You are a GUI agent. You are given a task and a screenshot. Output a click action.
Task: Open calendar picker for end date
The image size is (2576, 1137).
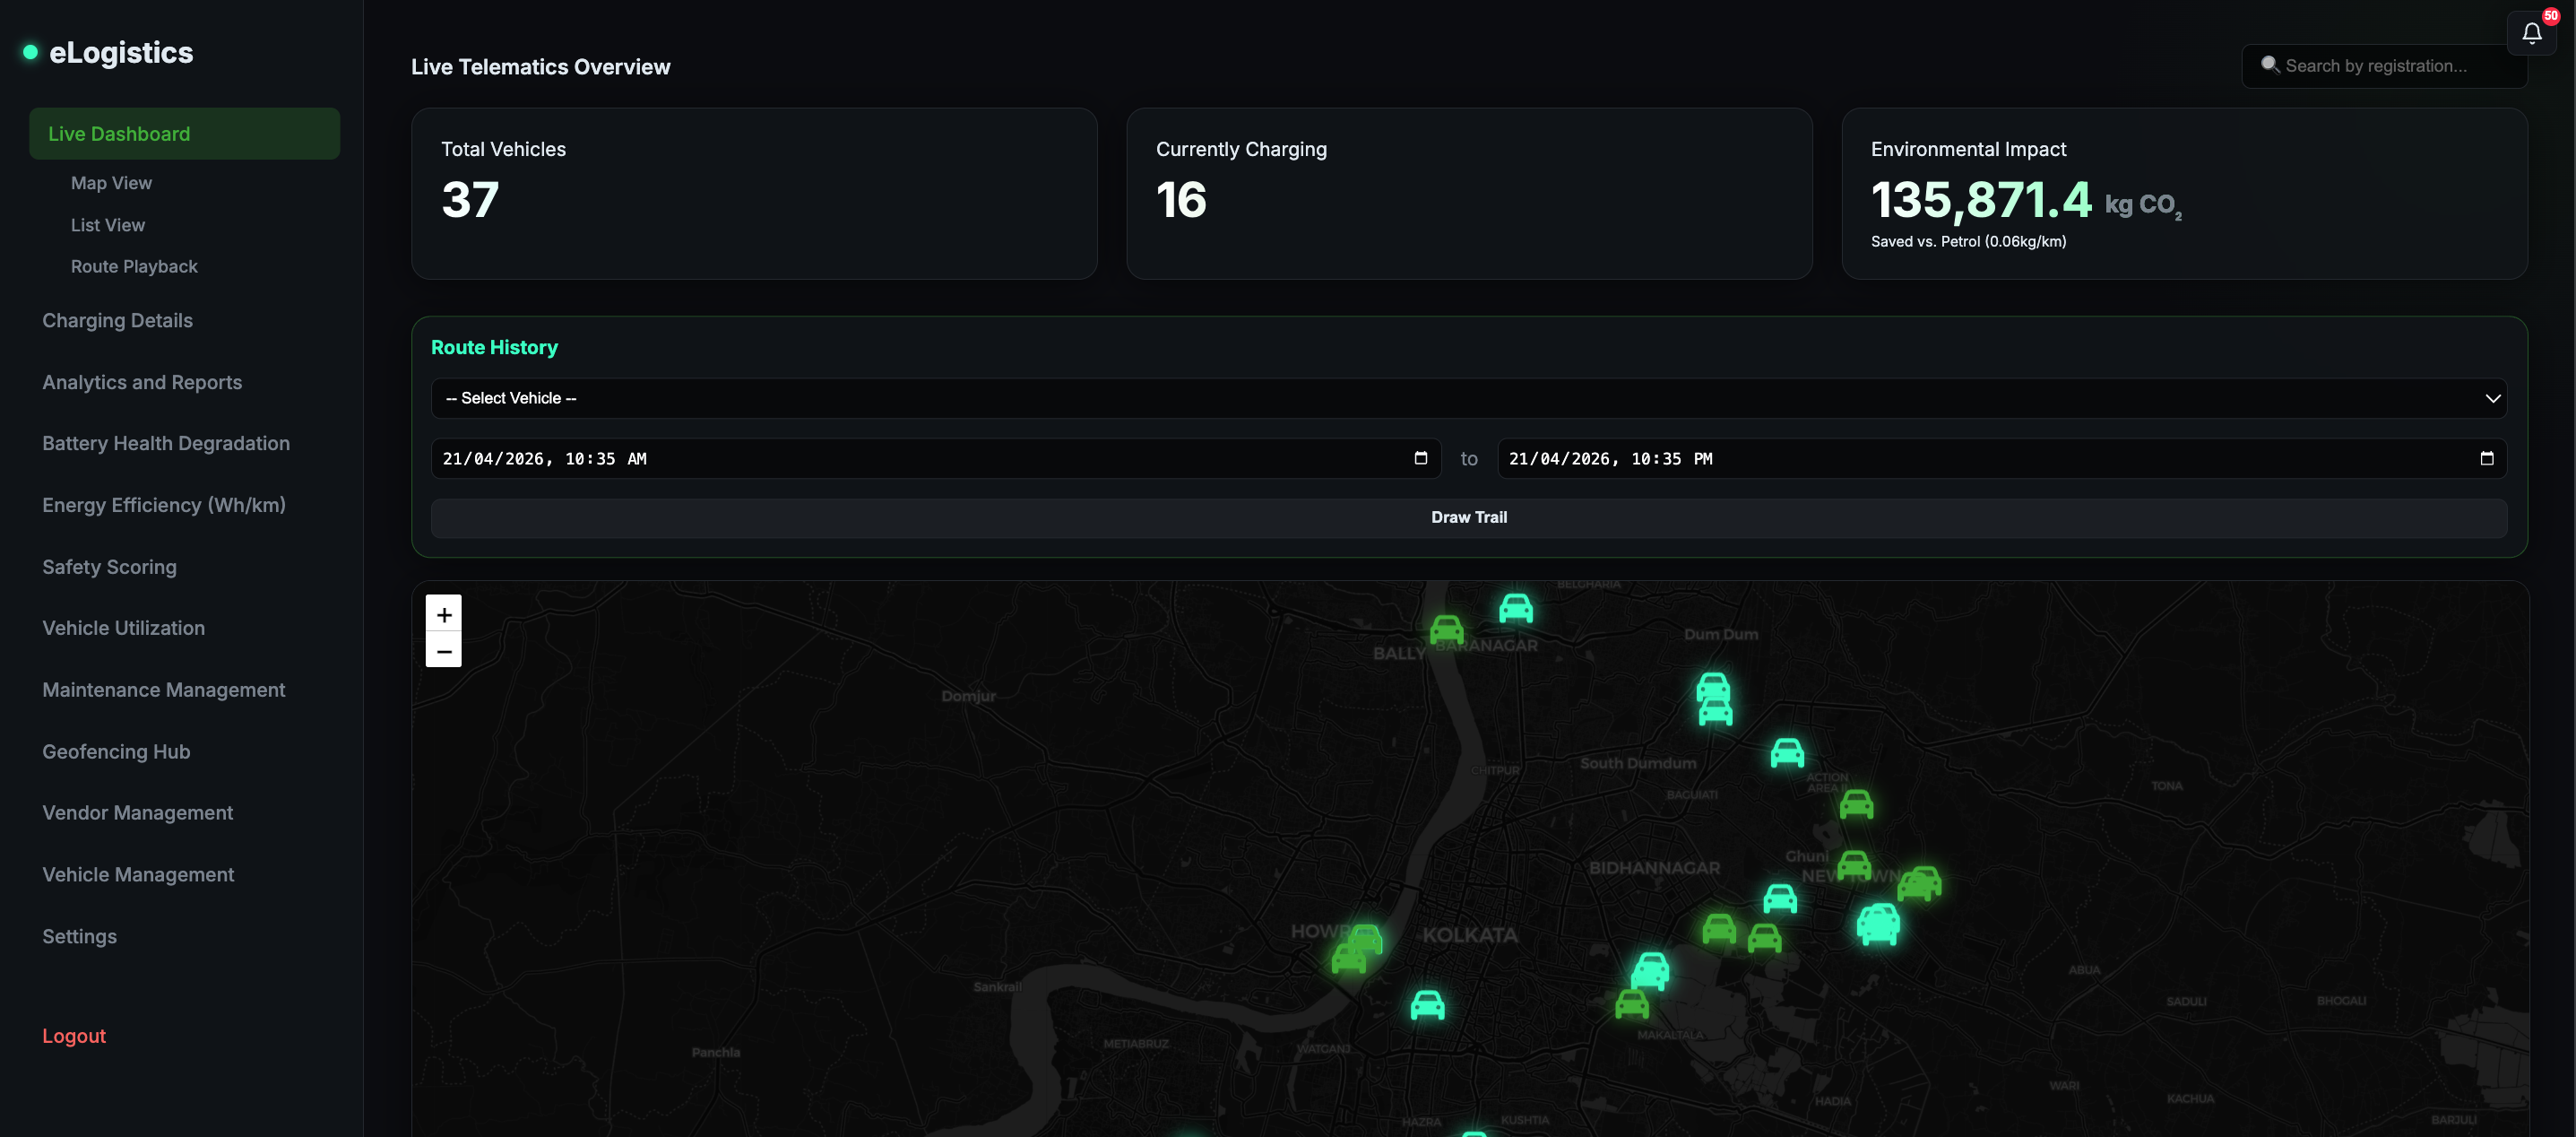2486,458
